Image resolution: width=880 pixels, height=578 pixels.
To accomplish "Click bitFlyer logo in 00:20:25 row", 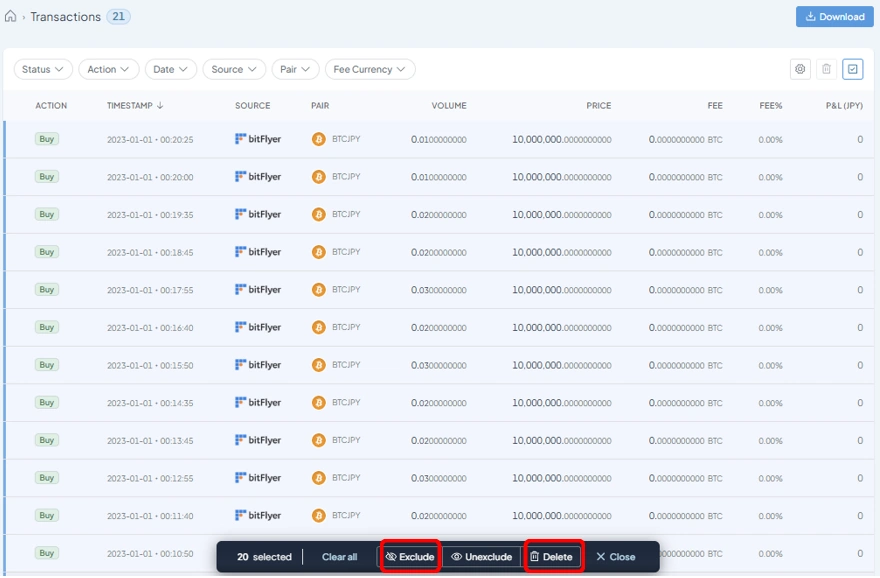I will [x=258, y=139].
